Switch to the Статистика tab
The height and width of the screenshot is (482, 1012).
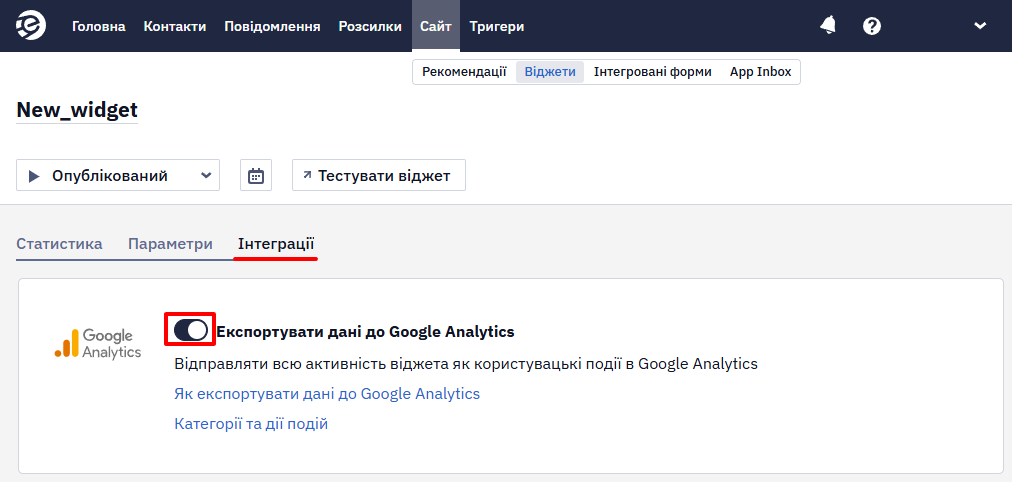(x=59, y=244)
